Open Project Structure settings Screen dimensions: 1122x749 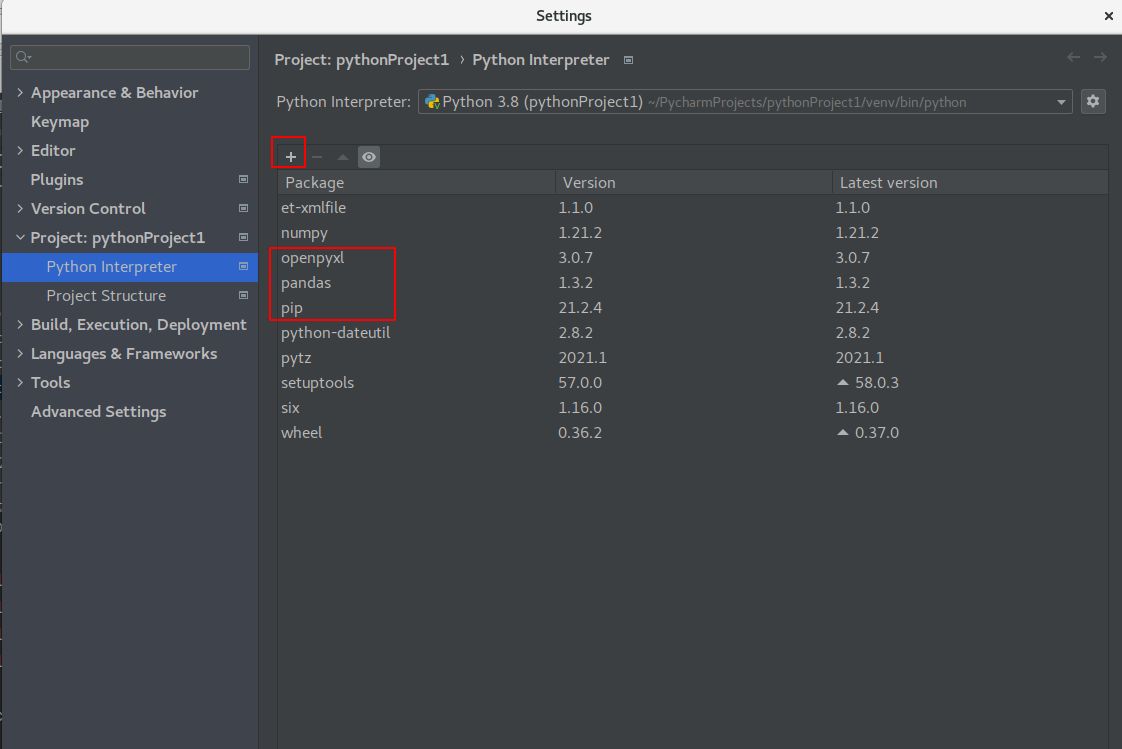tap(106, 295)
